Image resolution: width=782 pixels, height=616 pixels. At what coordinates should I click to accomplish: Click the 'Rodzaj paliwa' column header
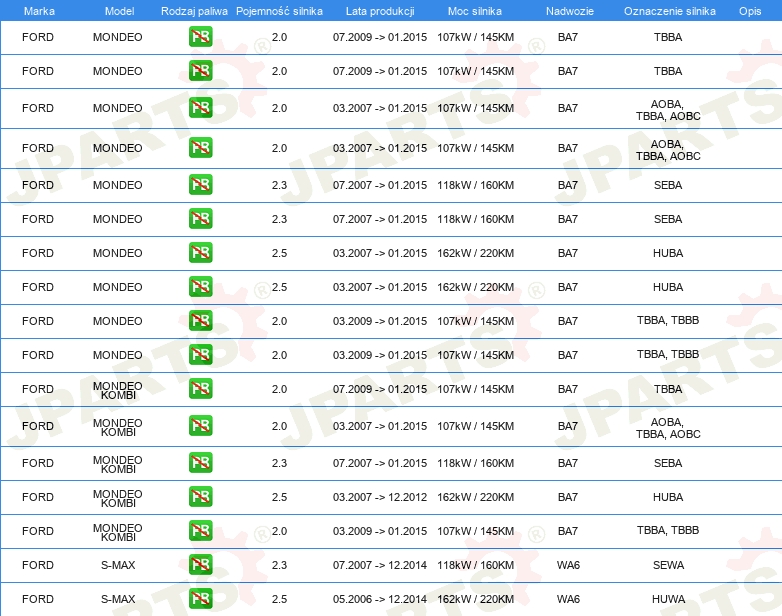(194, 11)
